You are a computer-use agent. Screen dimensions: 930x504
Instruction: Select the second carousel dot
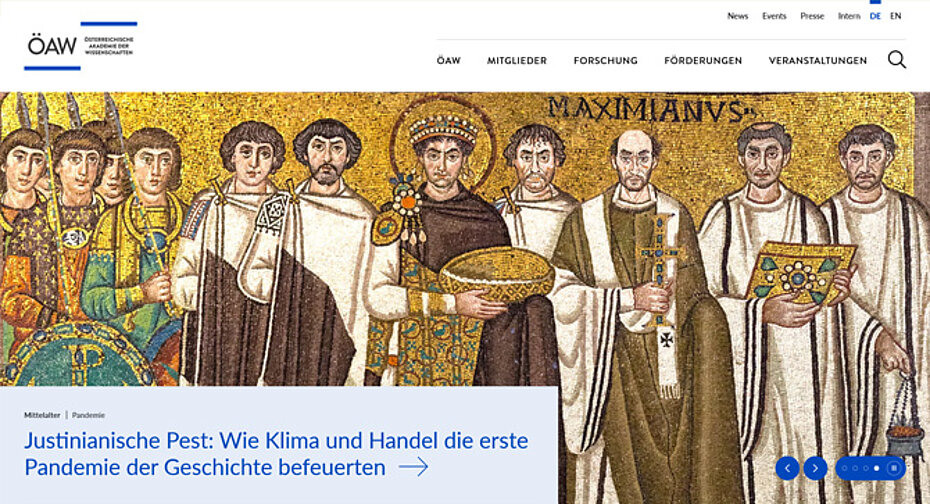(855, 468)
